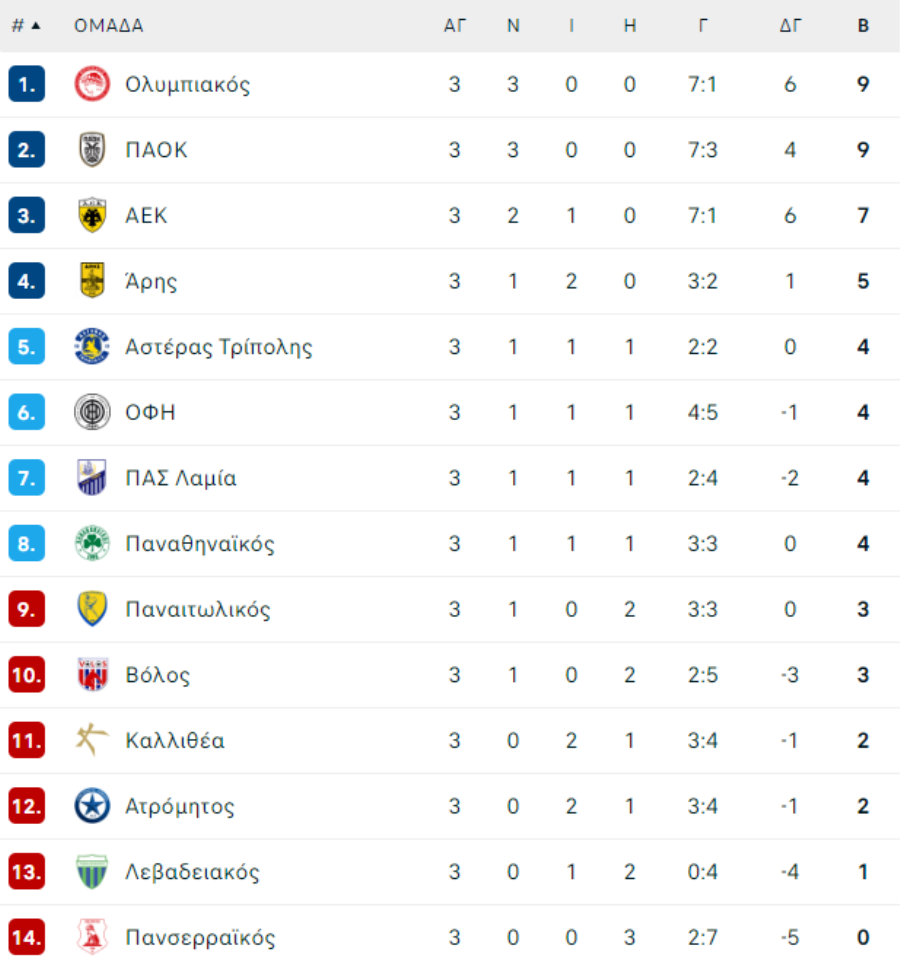Click the ΠΑΟΚ team logo
Screen dimensions: 900x964
coord(92,150)
